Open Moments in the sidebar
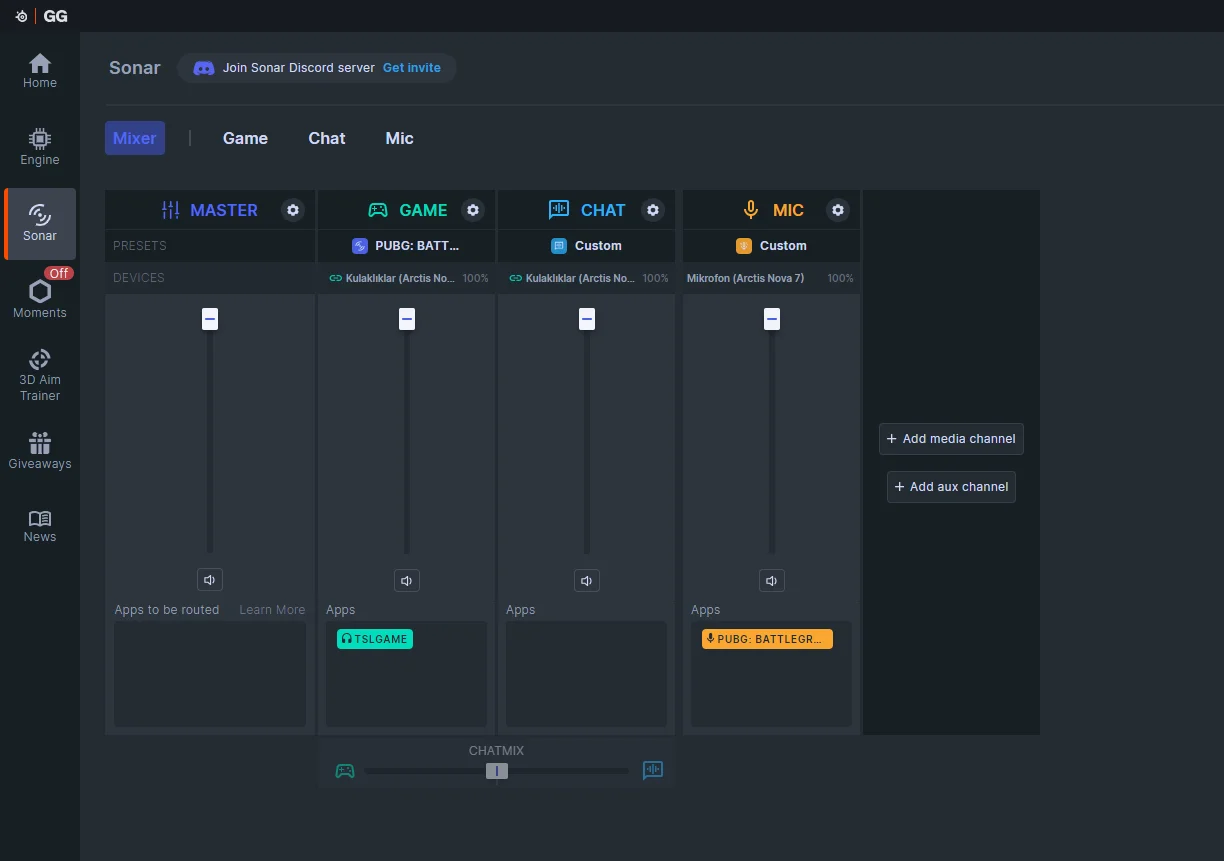Viewport: 1224px width, 861px height. [x=40, y=300]
